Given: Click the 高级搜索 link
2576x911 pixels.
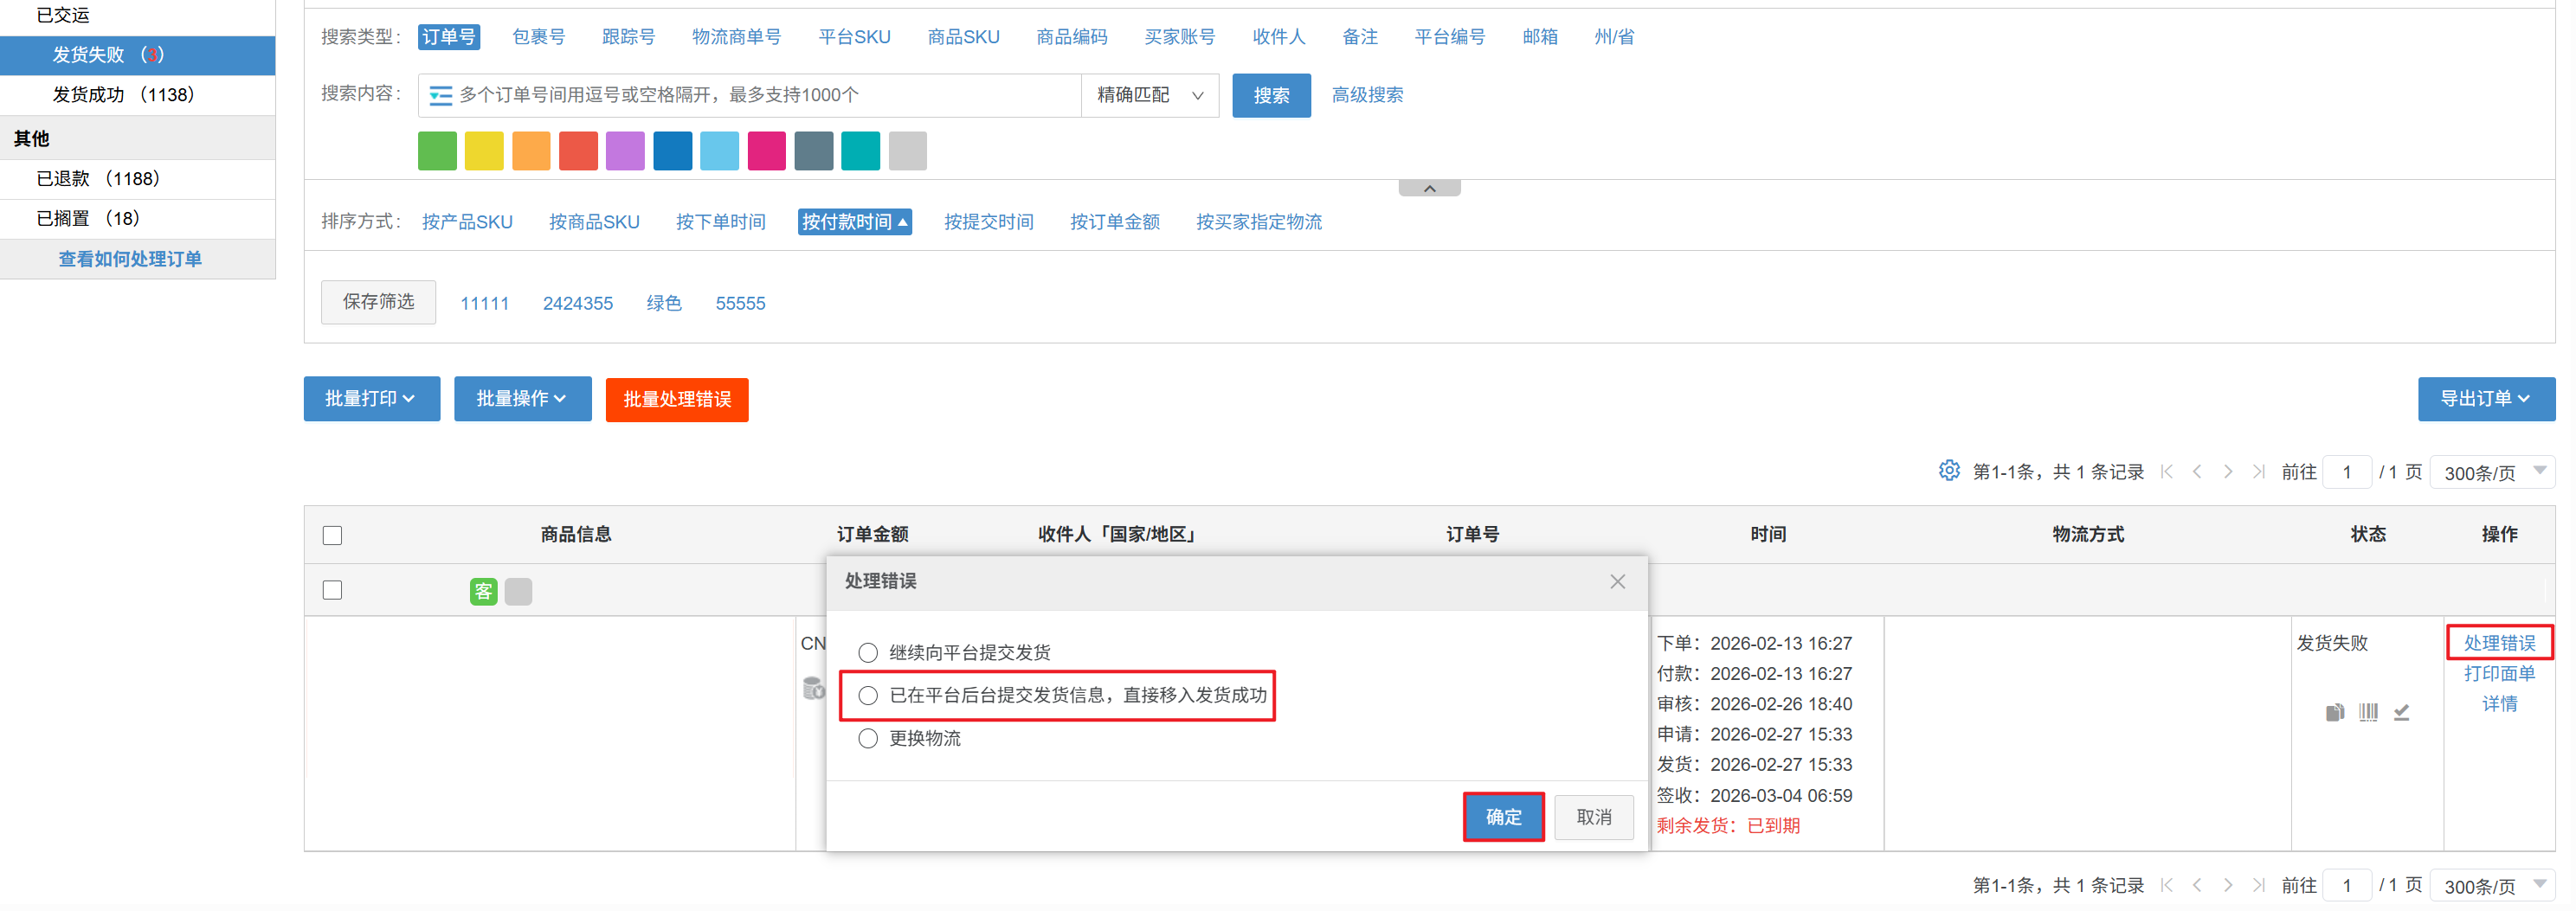Looking at the screenshot, I should (x=1367, y=96).
